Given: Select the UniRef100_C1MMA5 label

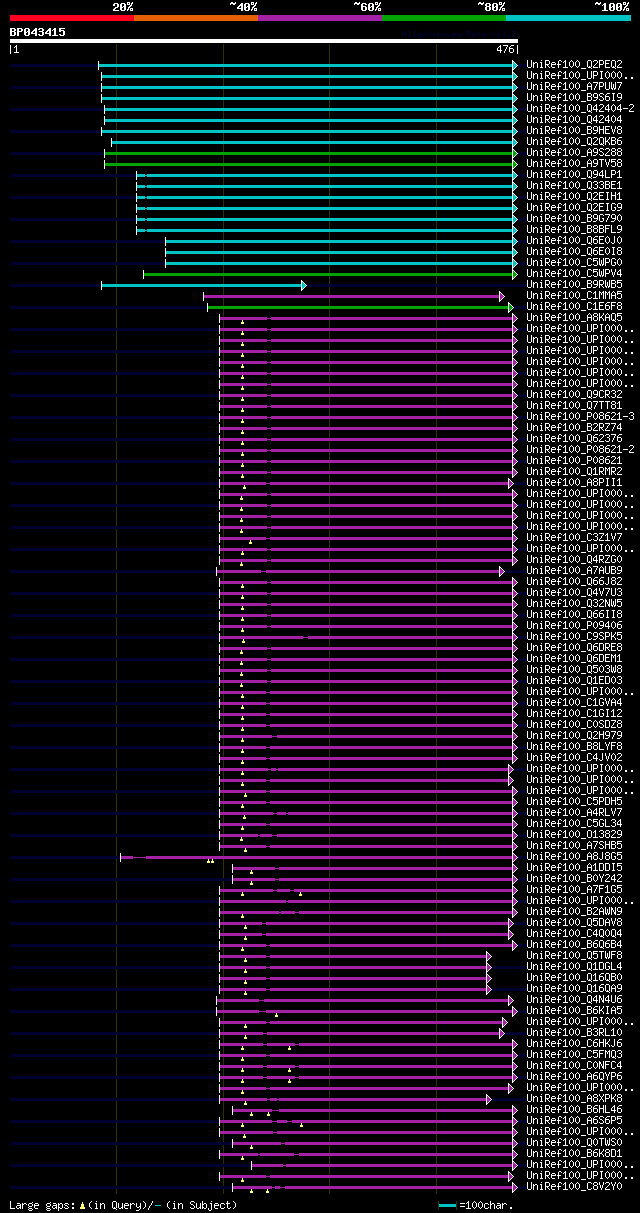Looking at the screenshot, I should [574, 295].
